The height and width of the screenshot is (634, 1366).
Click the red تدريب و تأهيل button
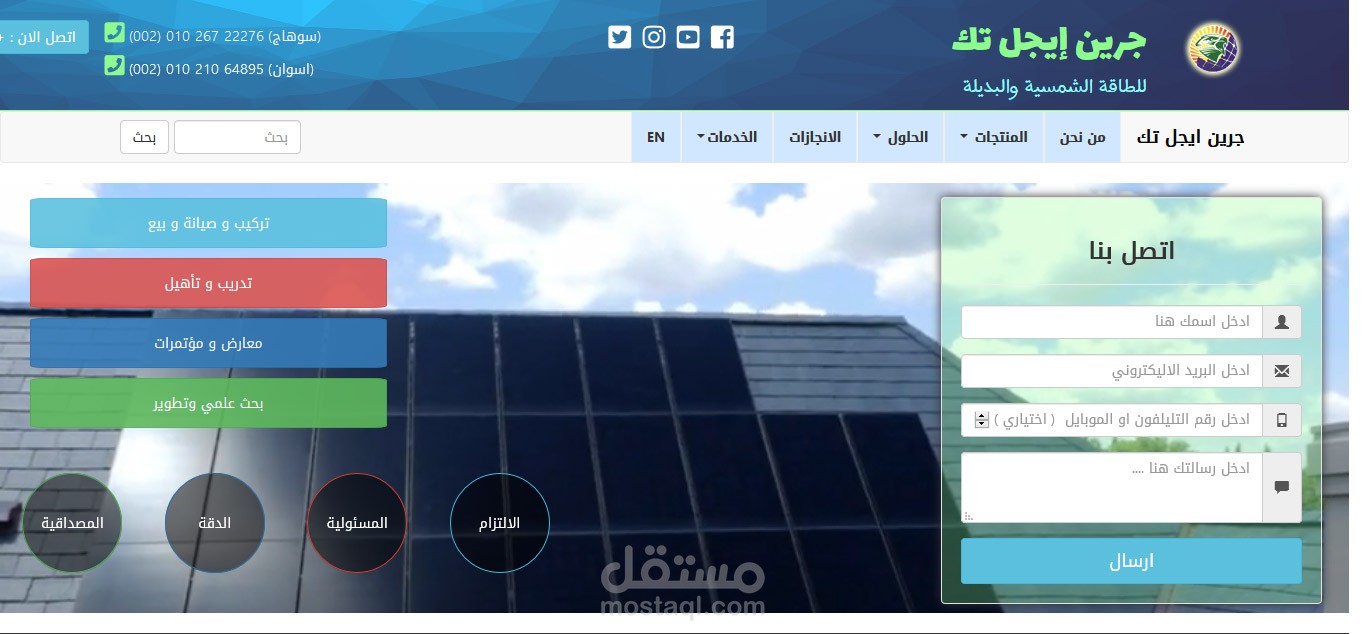pyautogui.click(x=208, y=283)
